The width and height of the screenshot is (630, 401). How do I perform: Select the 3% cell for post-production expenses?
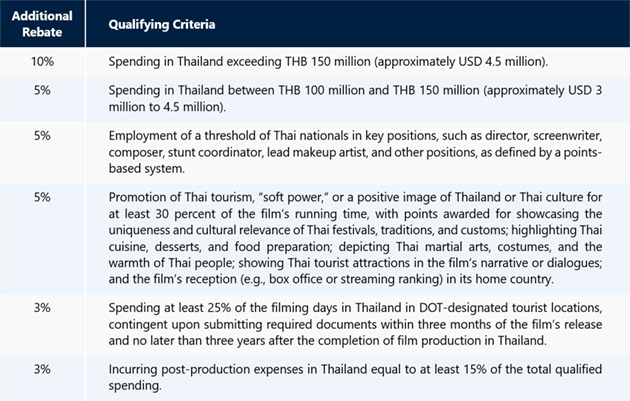pos(42,368)
